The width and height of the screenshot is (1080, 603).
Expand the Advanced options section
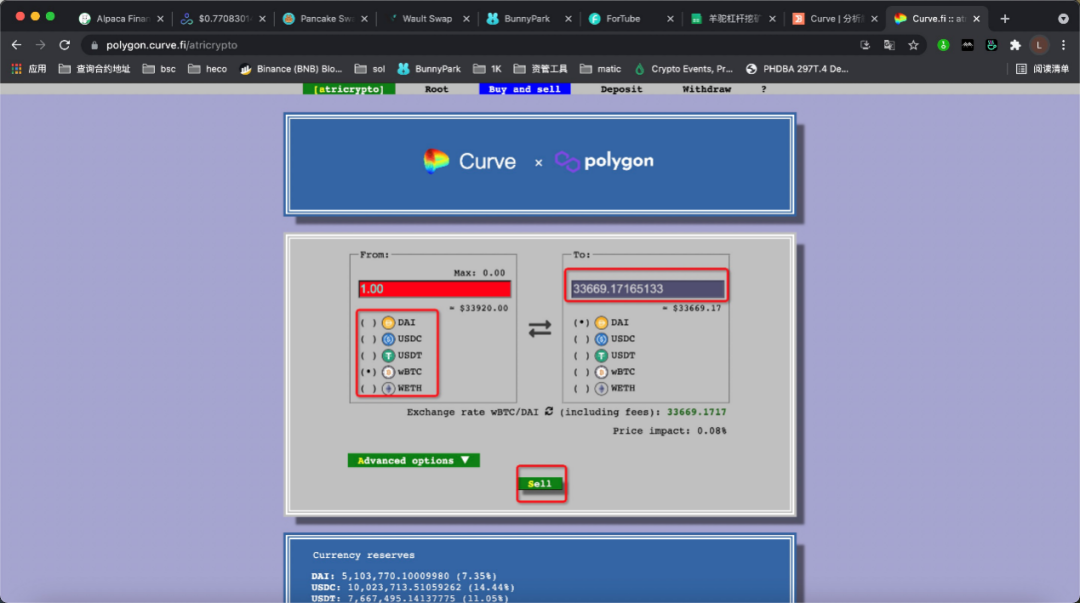[x=413, y=460]
